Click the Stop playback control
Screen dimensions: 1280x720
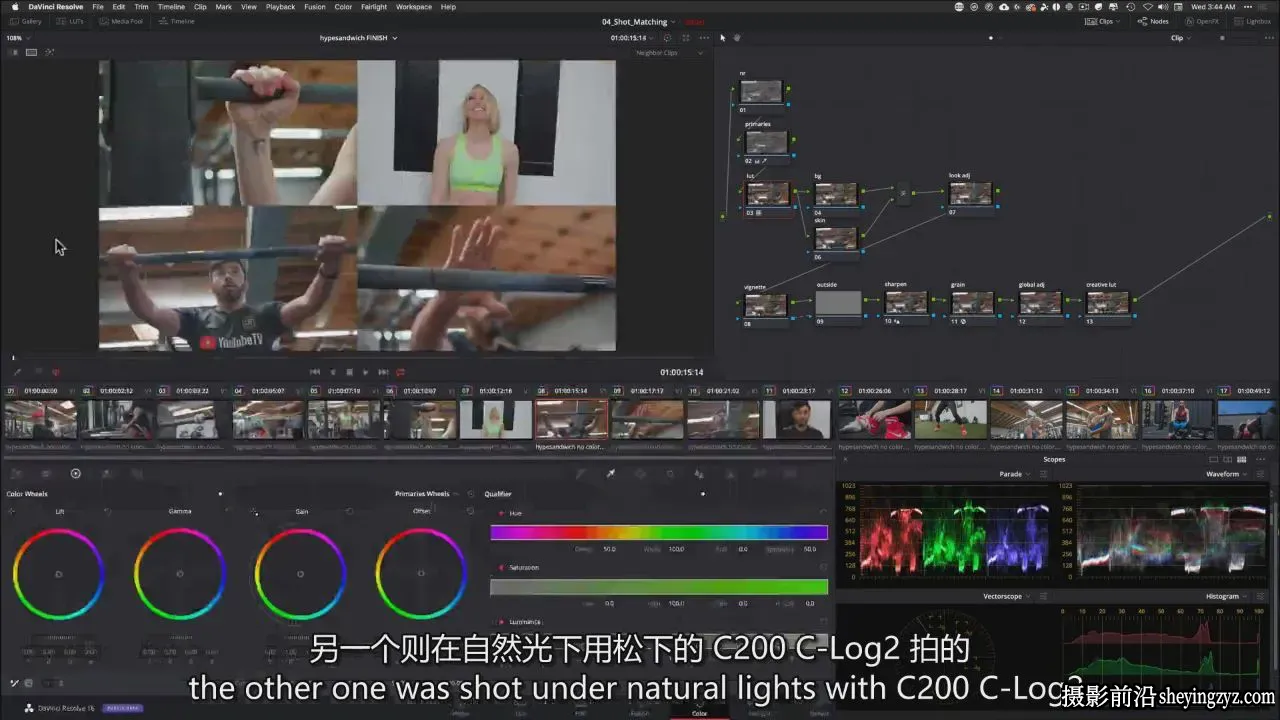click(349, 372)
